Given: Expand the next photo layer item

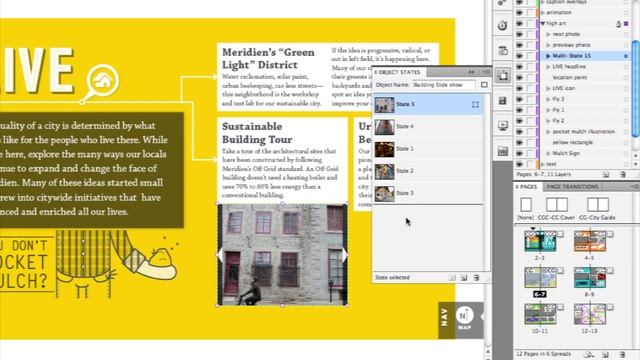Looking at the screenshot, I should click(548, 34).
